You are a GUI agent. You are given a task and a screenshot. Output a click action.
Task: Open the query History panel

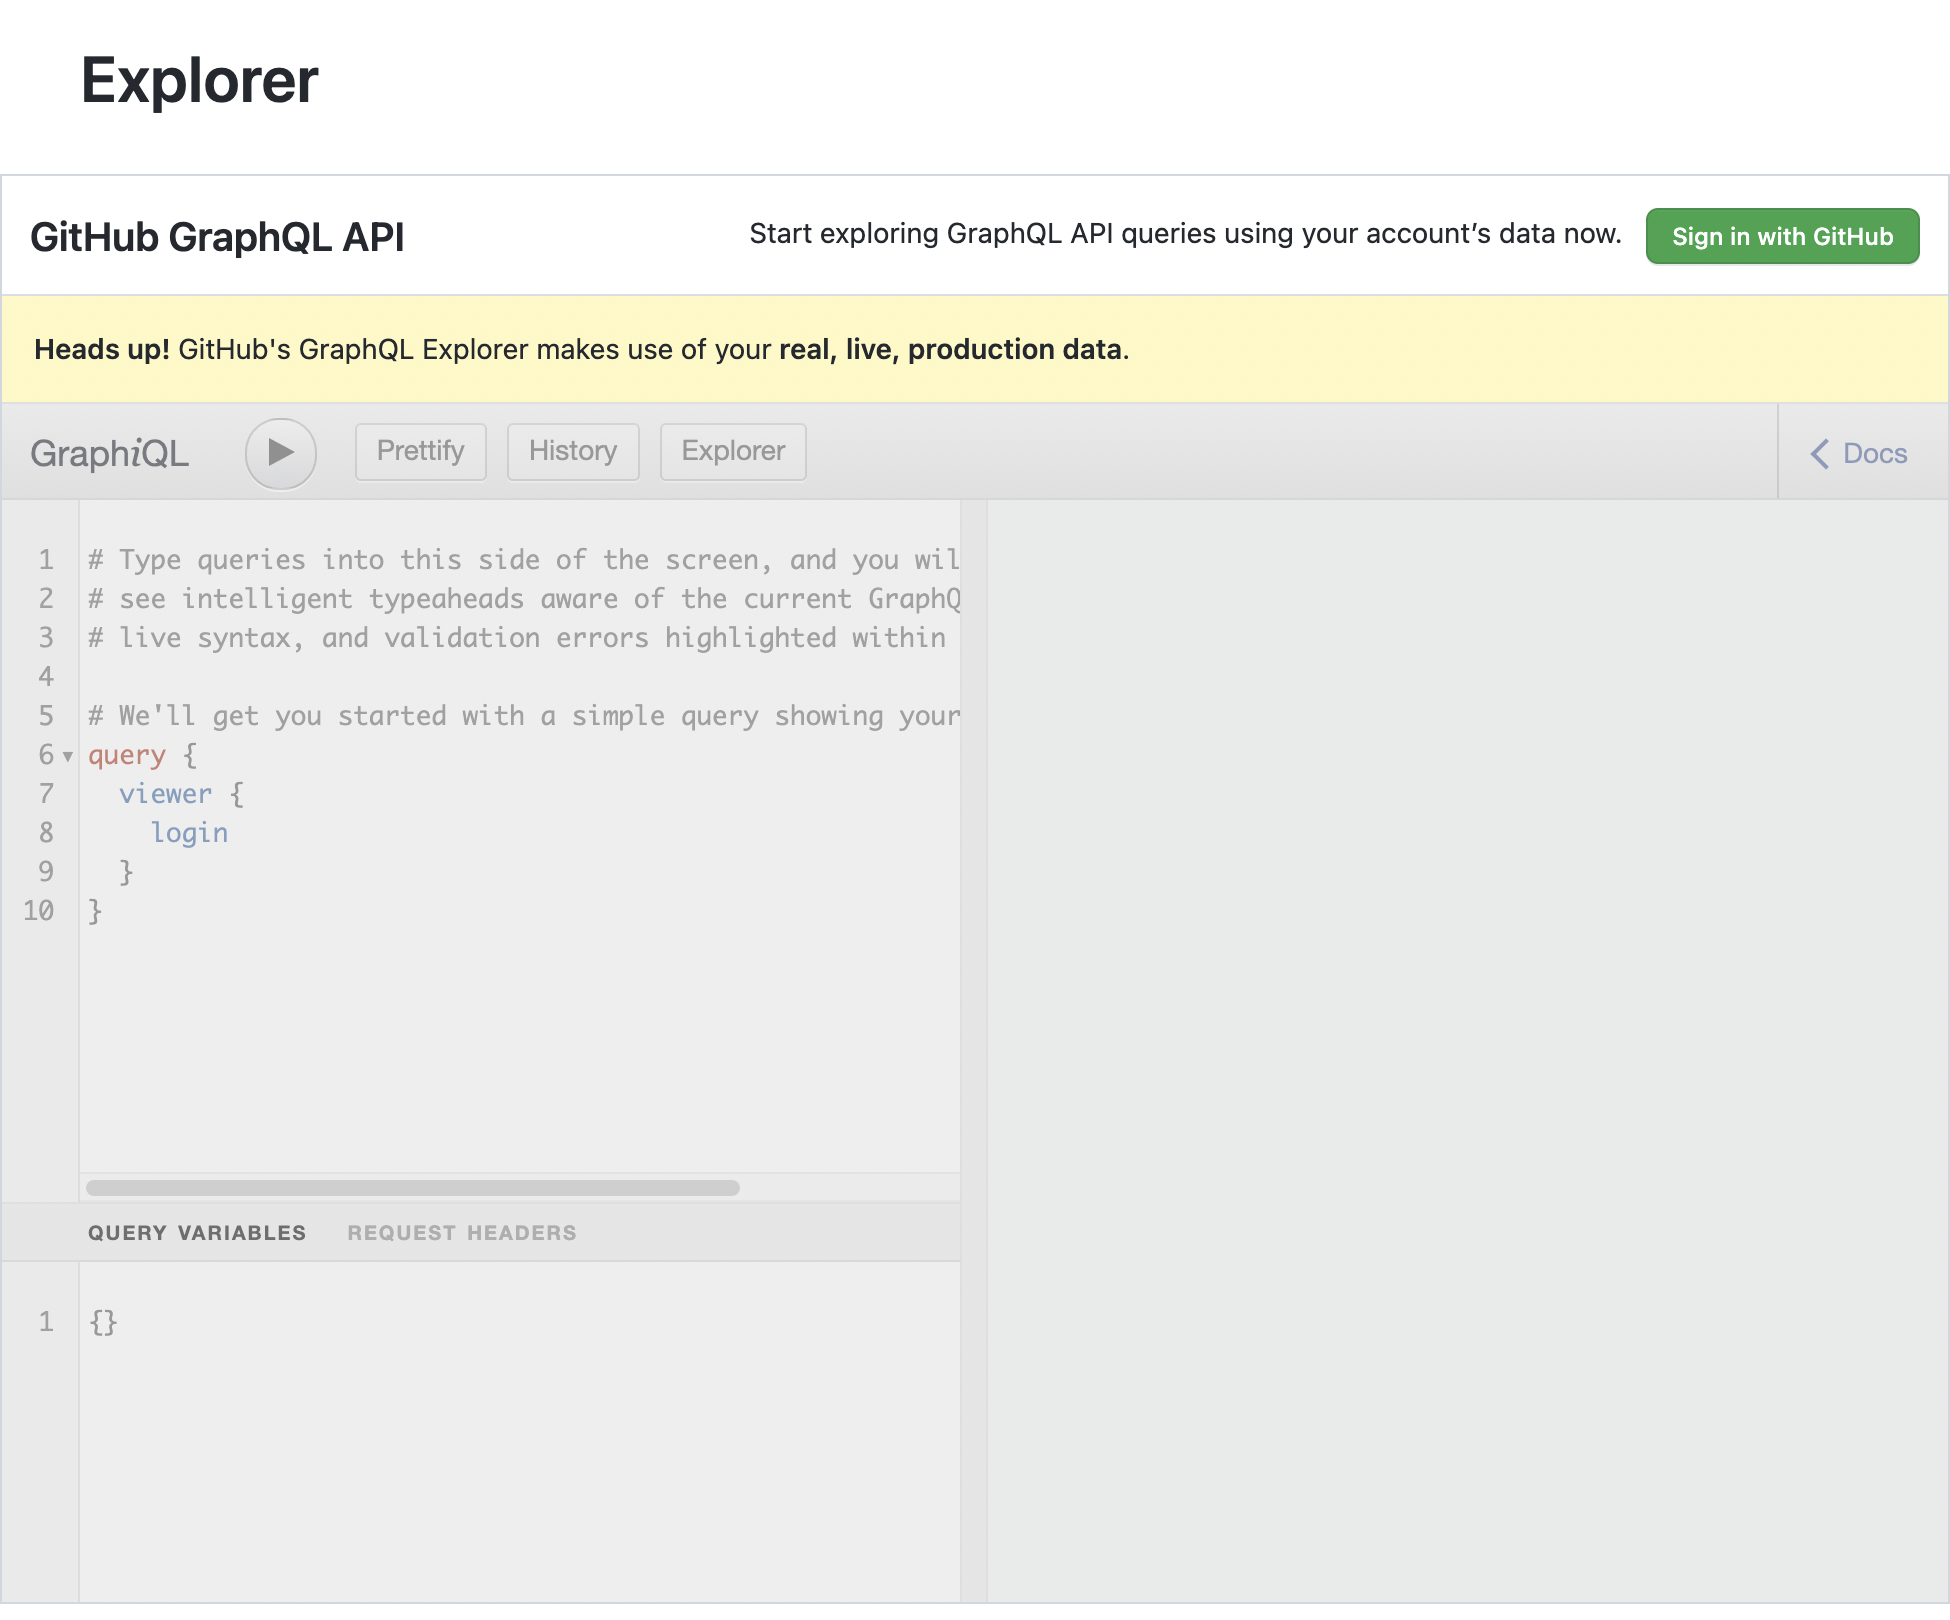click(x=572, y=451)
